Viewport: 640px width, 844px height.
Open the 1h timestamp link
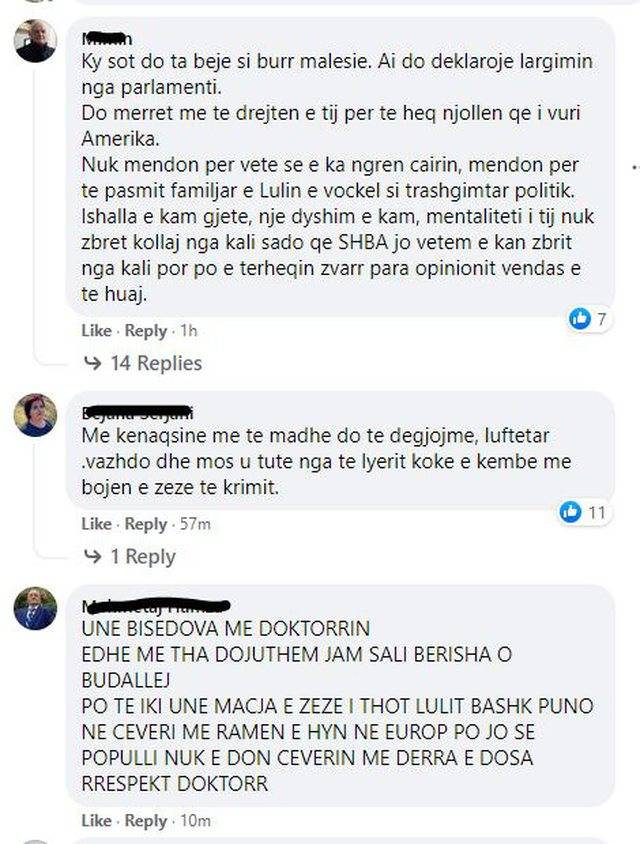189,330
